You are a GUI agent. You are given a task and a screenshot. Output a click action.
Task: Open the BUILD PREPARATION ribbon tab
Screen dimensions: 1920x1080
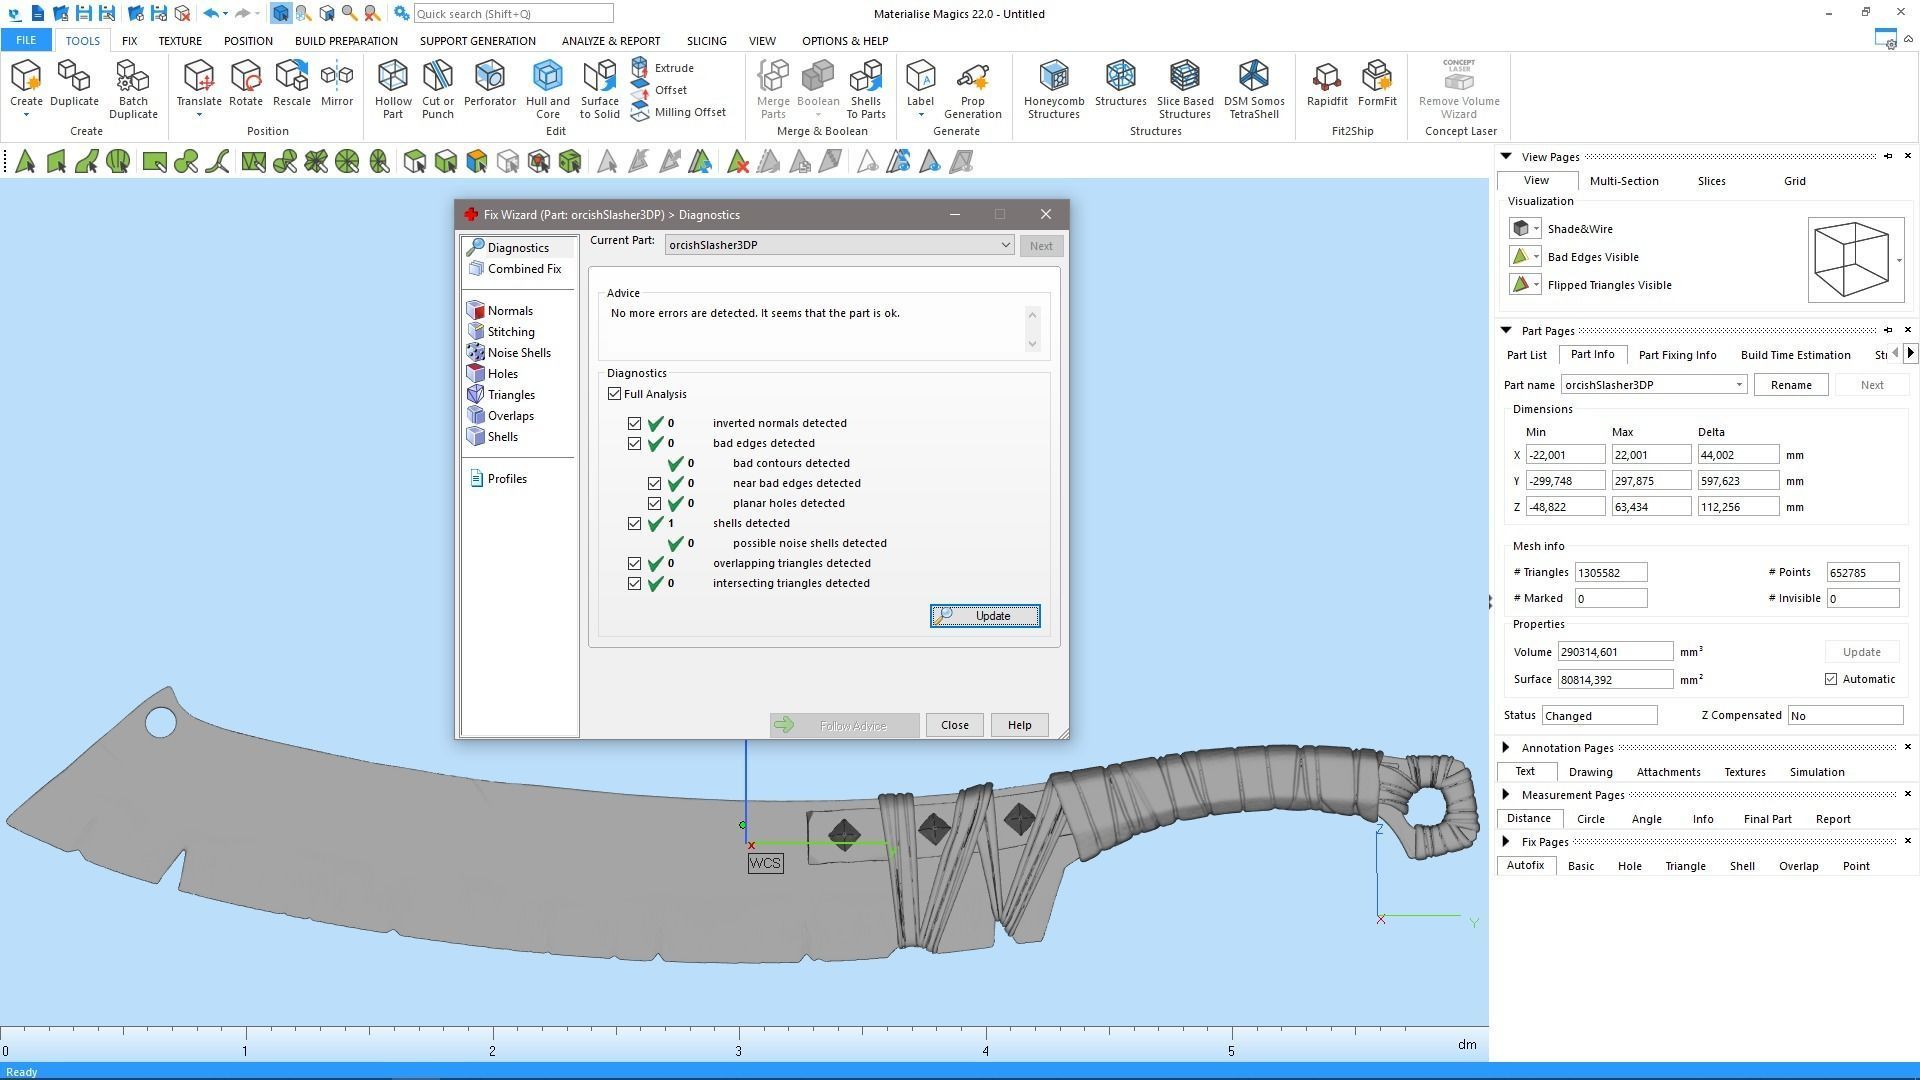[346, 41]
